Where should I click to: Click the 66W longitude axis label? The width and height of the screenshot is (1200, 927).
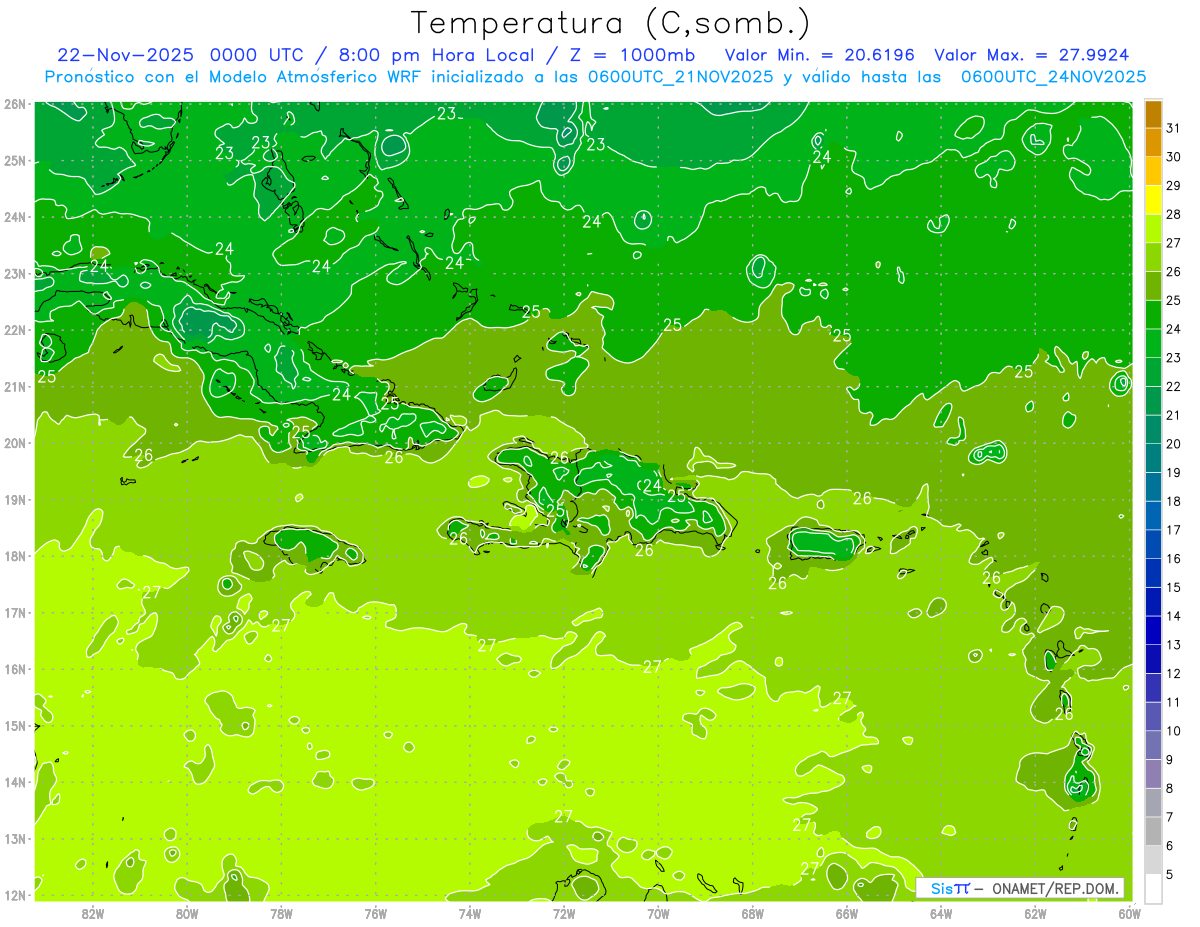coord(846,913)
